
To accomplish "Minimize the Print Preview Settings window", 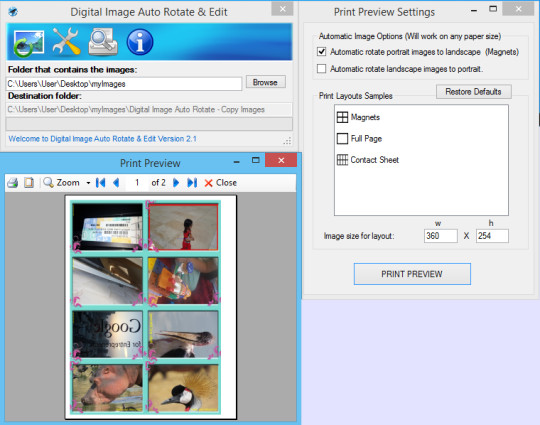I will tap(474, 10).
